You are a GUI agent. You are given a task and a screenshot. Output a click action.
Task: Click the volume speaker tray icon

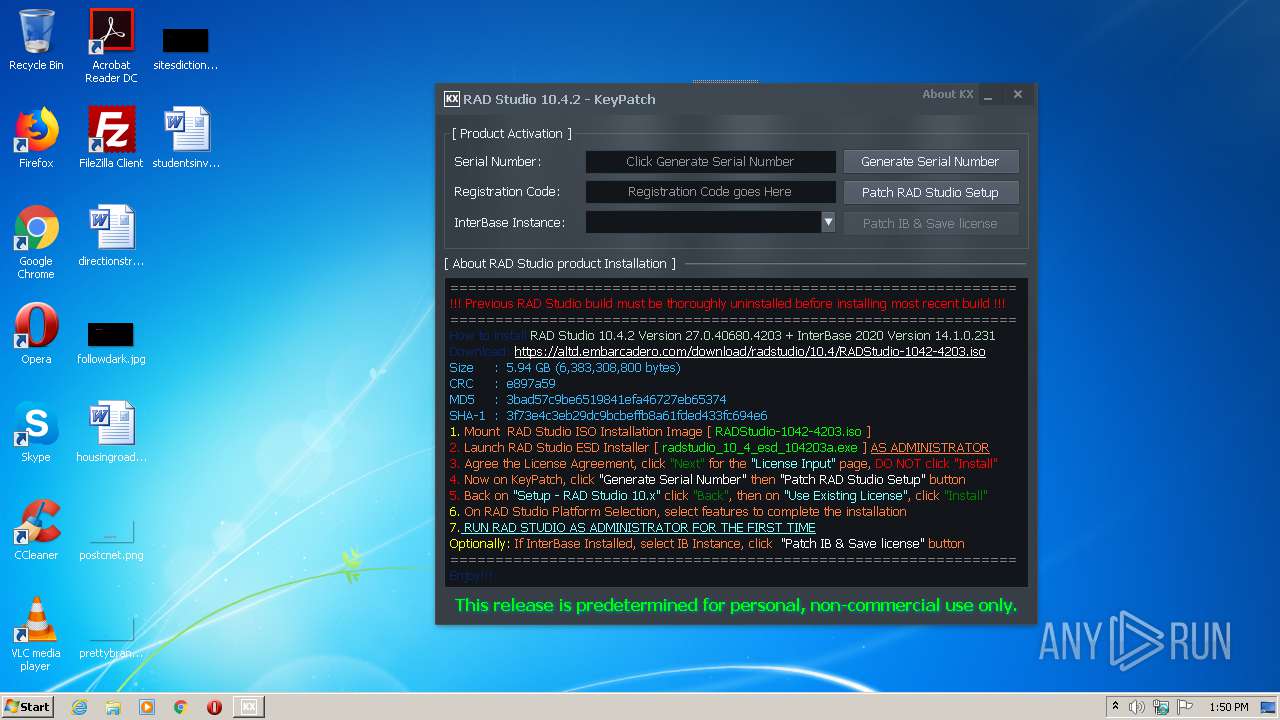coord(1137,707)
